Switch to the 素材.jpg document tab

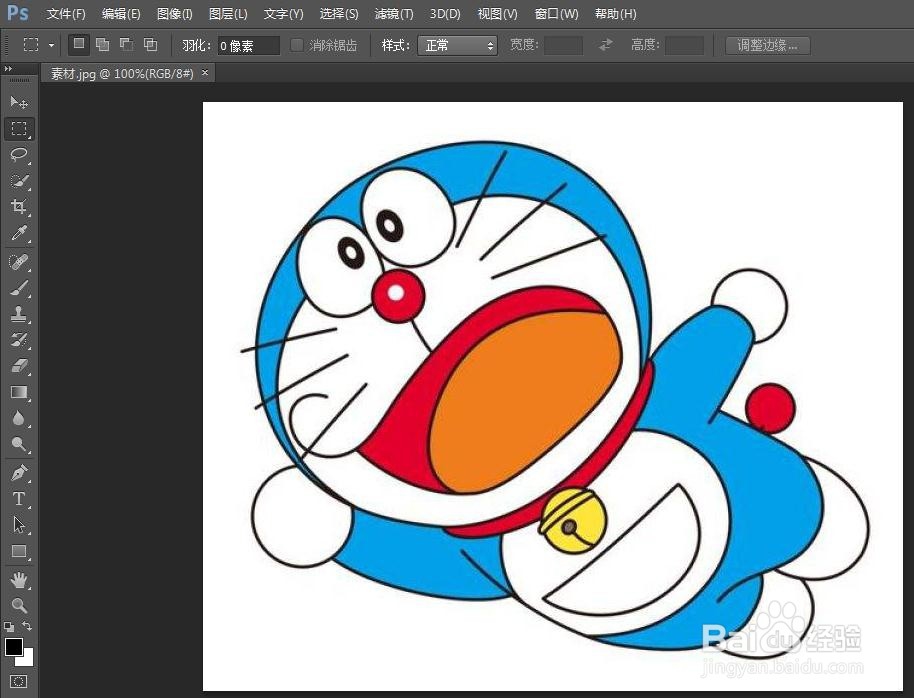coord(122,73)
